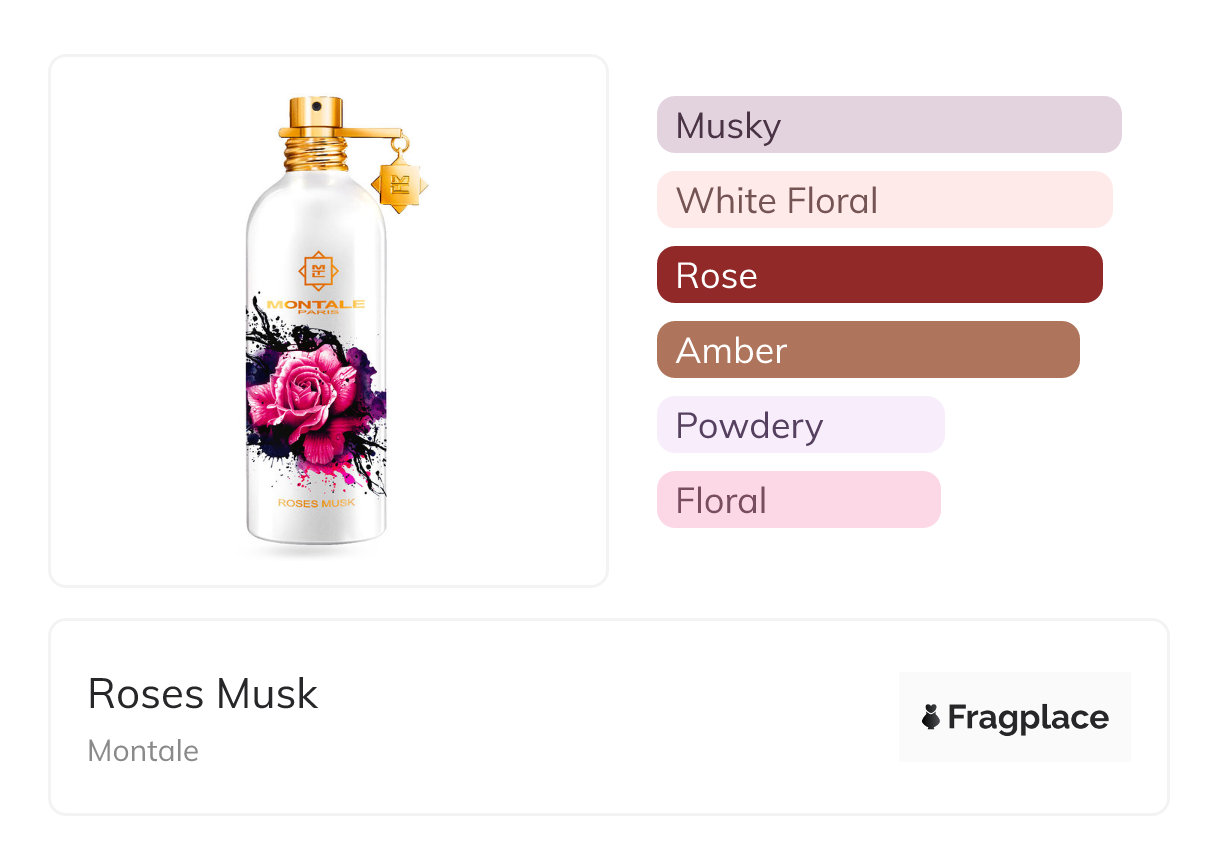
Task: Open the Montale brand link
Action: point(143,751)
